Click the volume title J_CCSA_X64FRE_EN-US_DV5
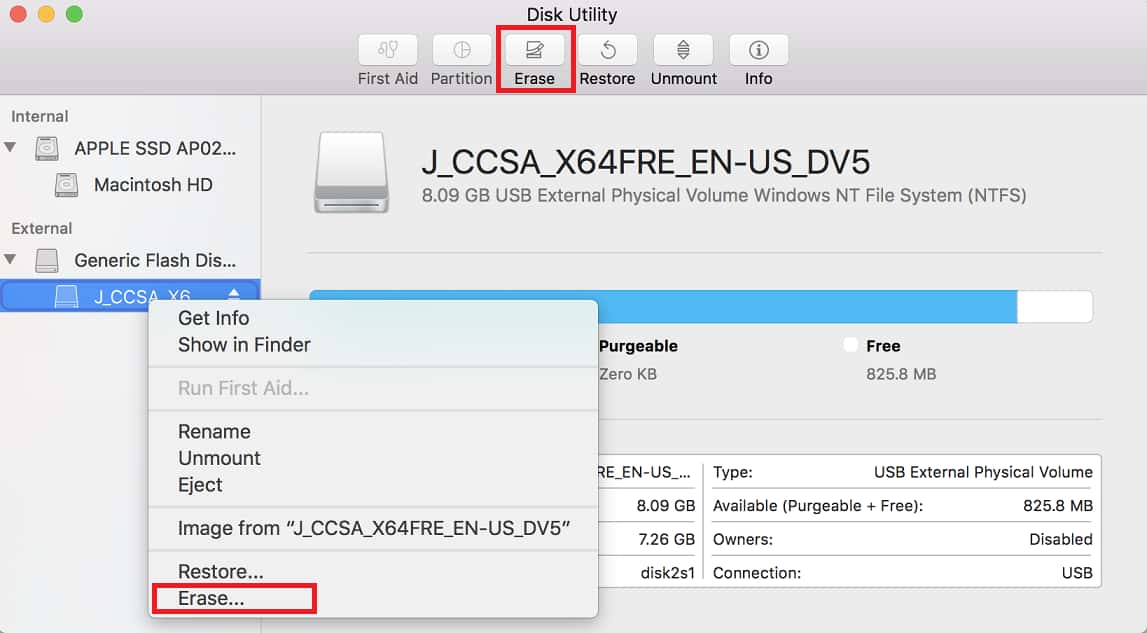Viewport: 1147px width, 633px height. tap(646, 162)
